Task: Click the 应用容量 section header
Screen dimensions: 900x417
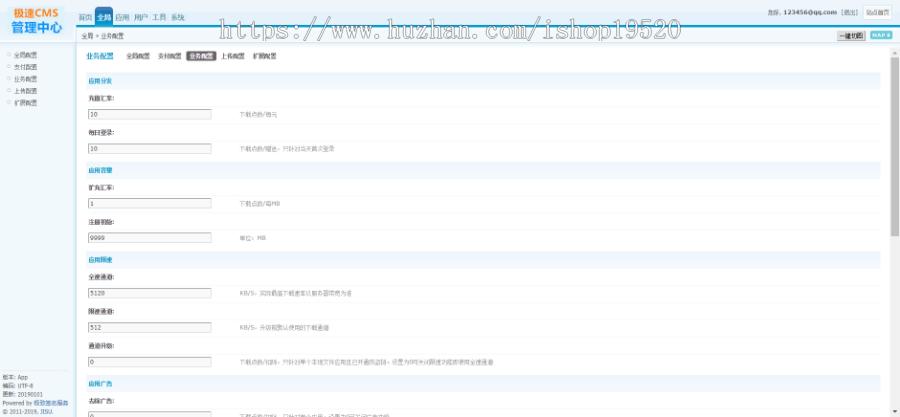Action: click(x=100, y=170)
